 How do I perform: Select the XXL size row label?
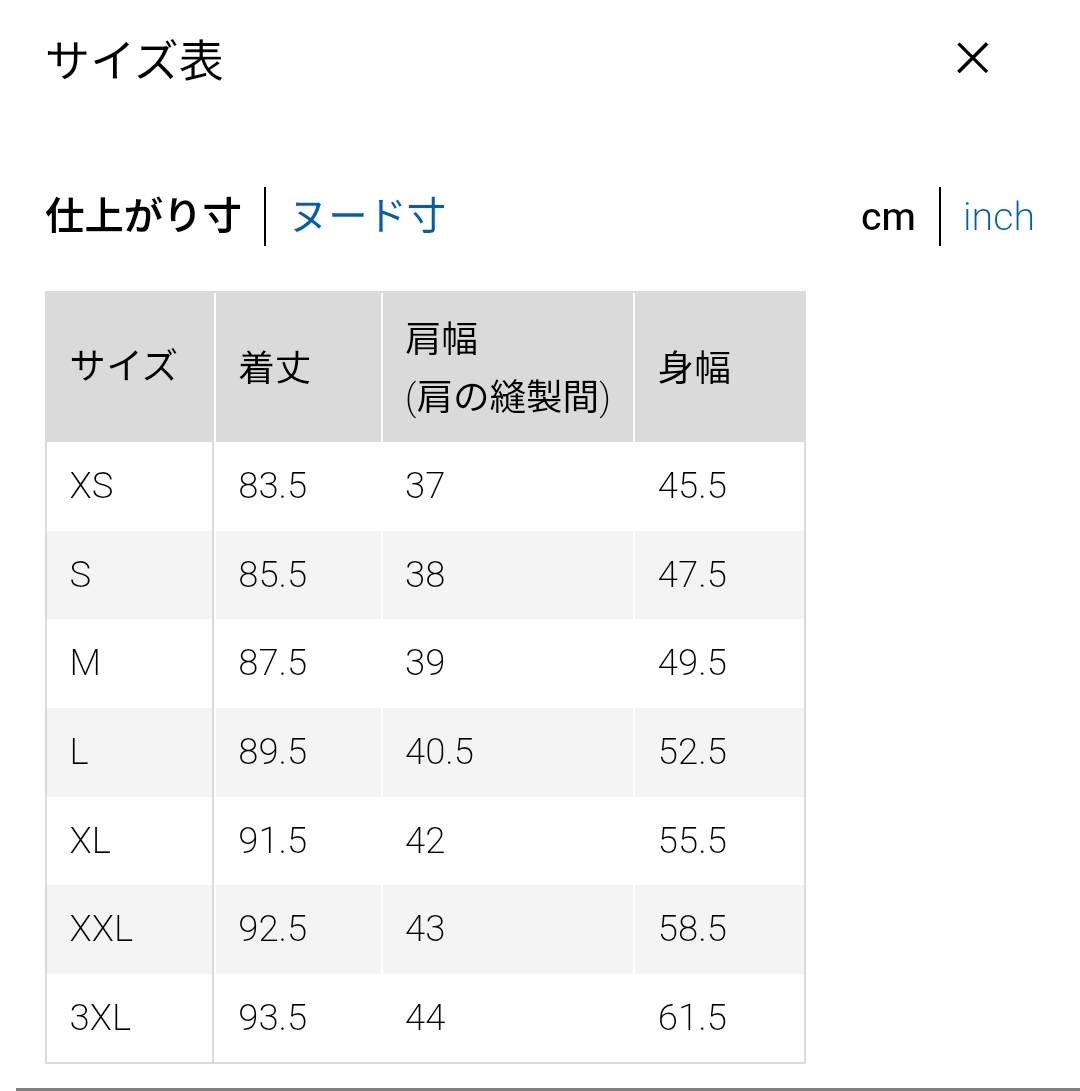pyautogui.click(x=101, y=929)
